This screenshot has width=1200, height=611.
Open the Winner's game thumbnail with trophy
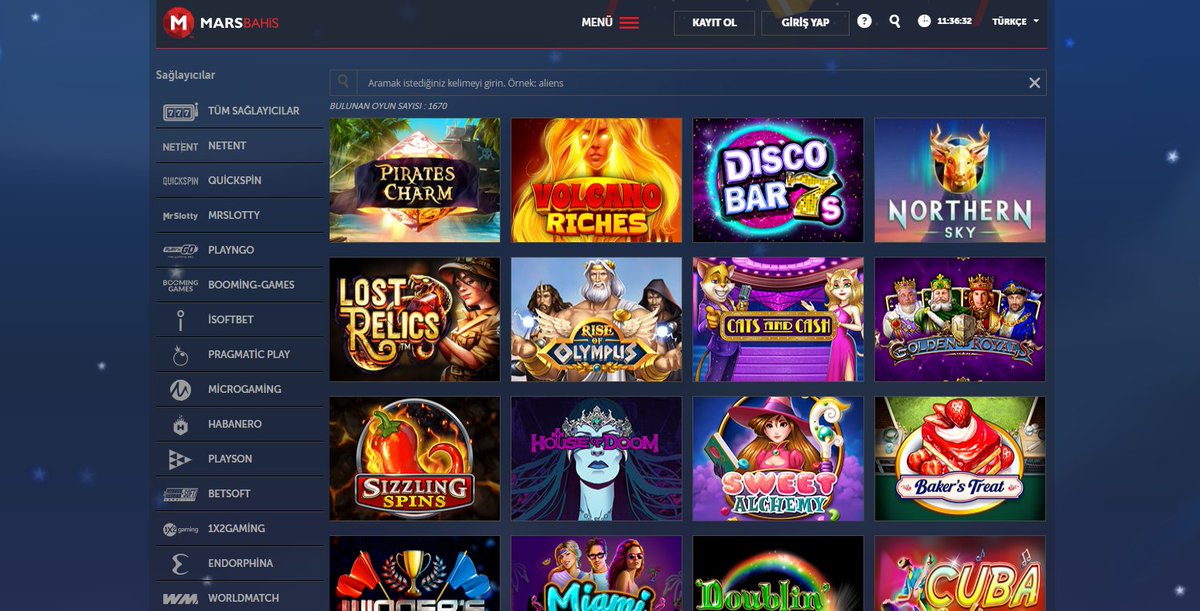[x=415, y=573]
